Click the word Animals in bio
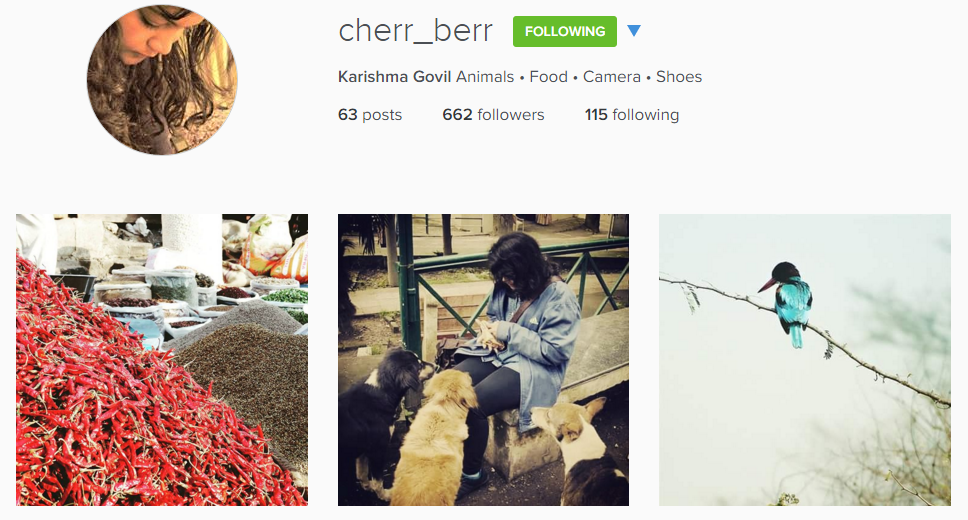Viewport: 968px width, 520px height. coord(485,77)
